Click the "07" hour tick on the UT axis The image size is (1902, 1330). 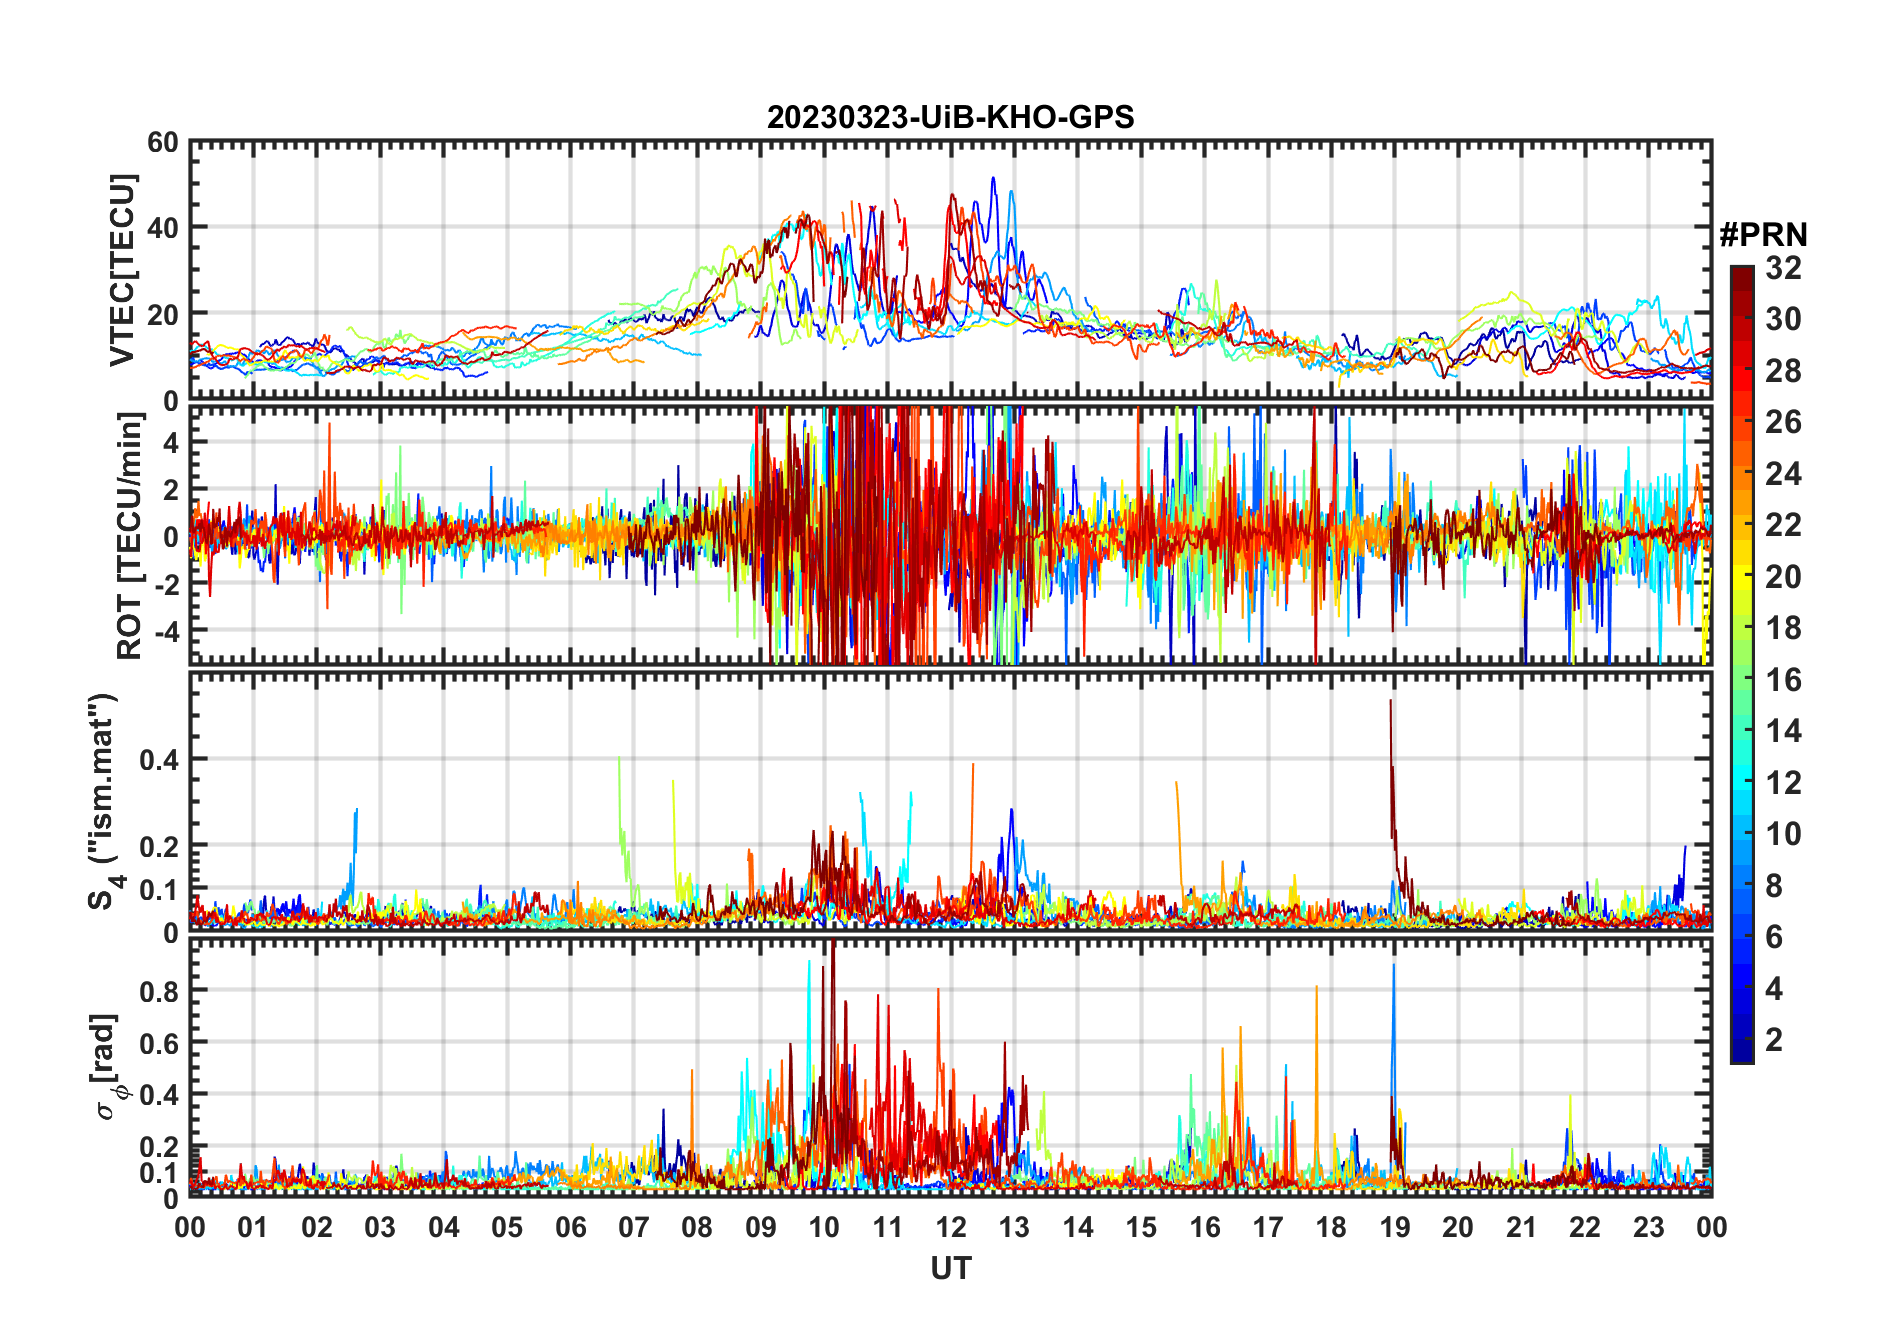click(634, 1227)
